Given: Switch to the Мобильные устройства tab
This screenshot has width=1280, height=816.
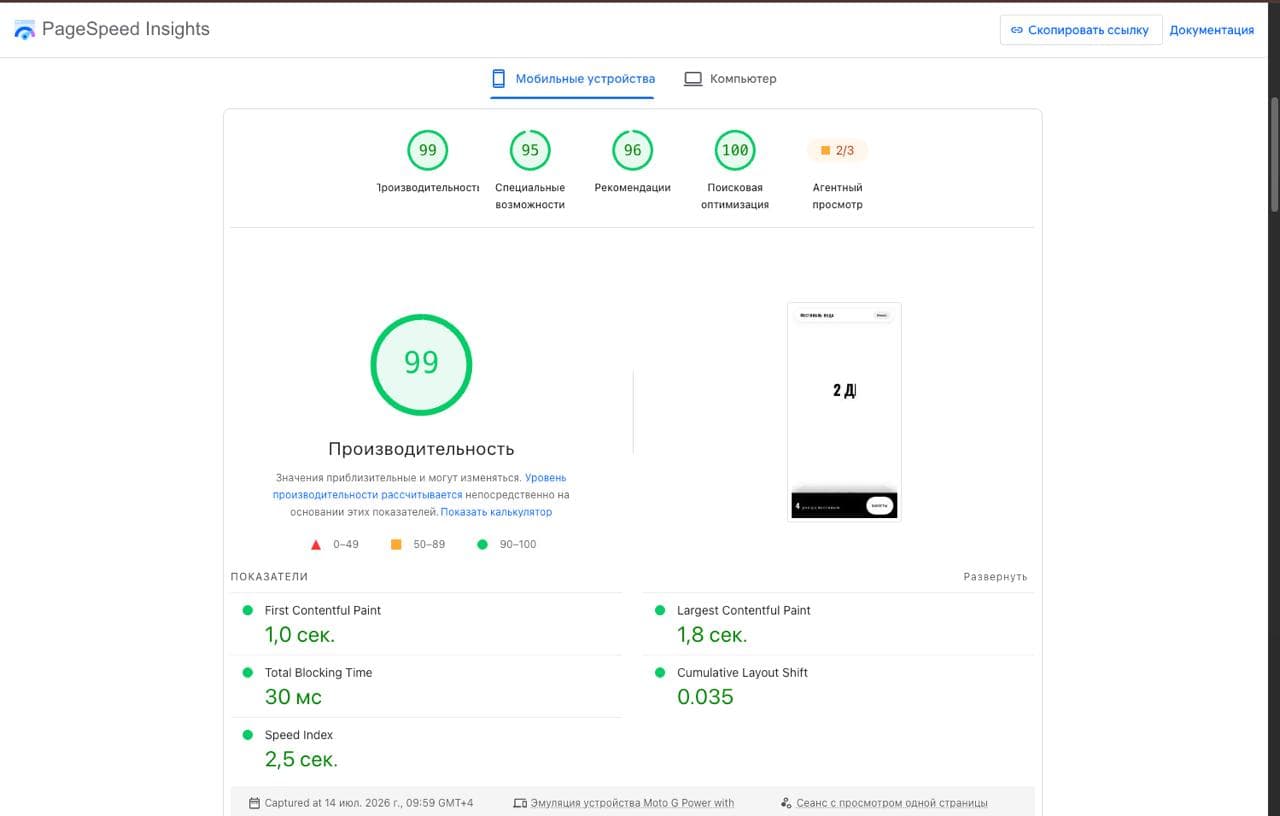Looking at the screenshot, I should point(572,79).
